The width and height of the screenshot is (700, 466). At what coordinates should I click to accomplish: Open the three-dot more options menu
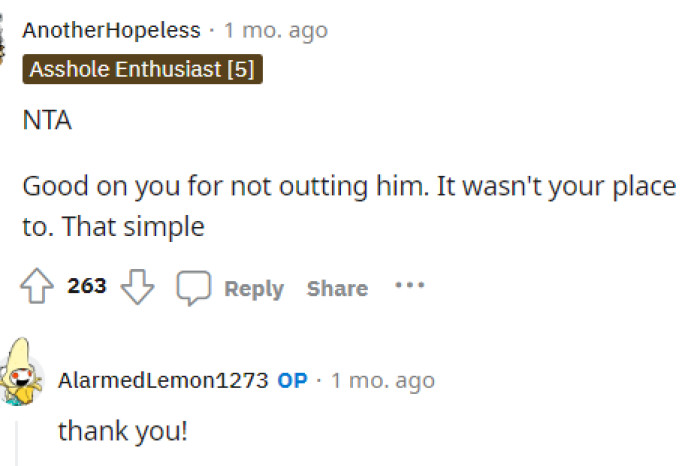[x=409, y=286]
